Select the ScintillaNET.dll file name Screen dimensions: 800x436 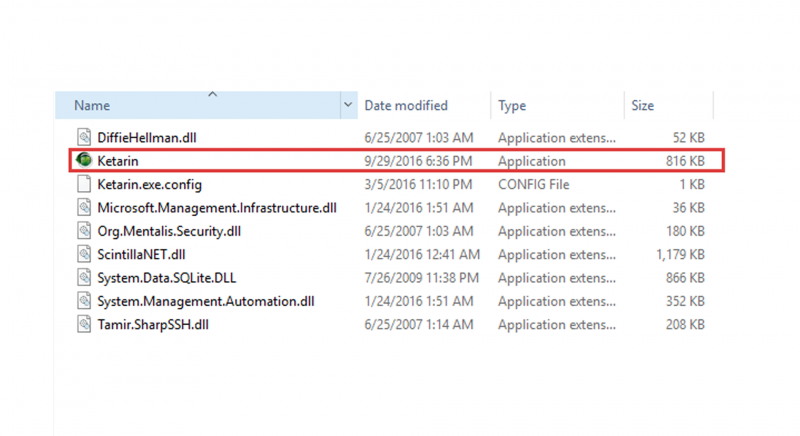coord(141,255)
